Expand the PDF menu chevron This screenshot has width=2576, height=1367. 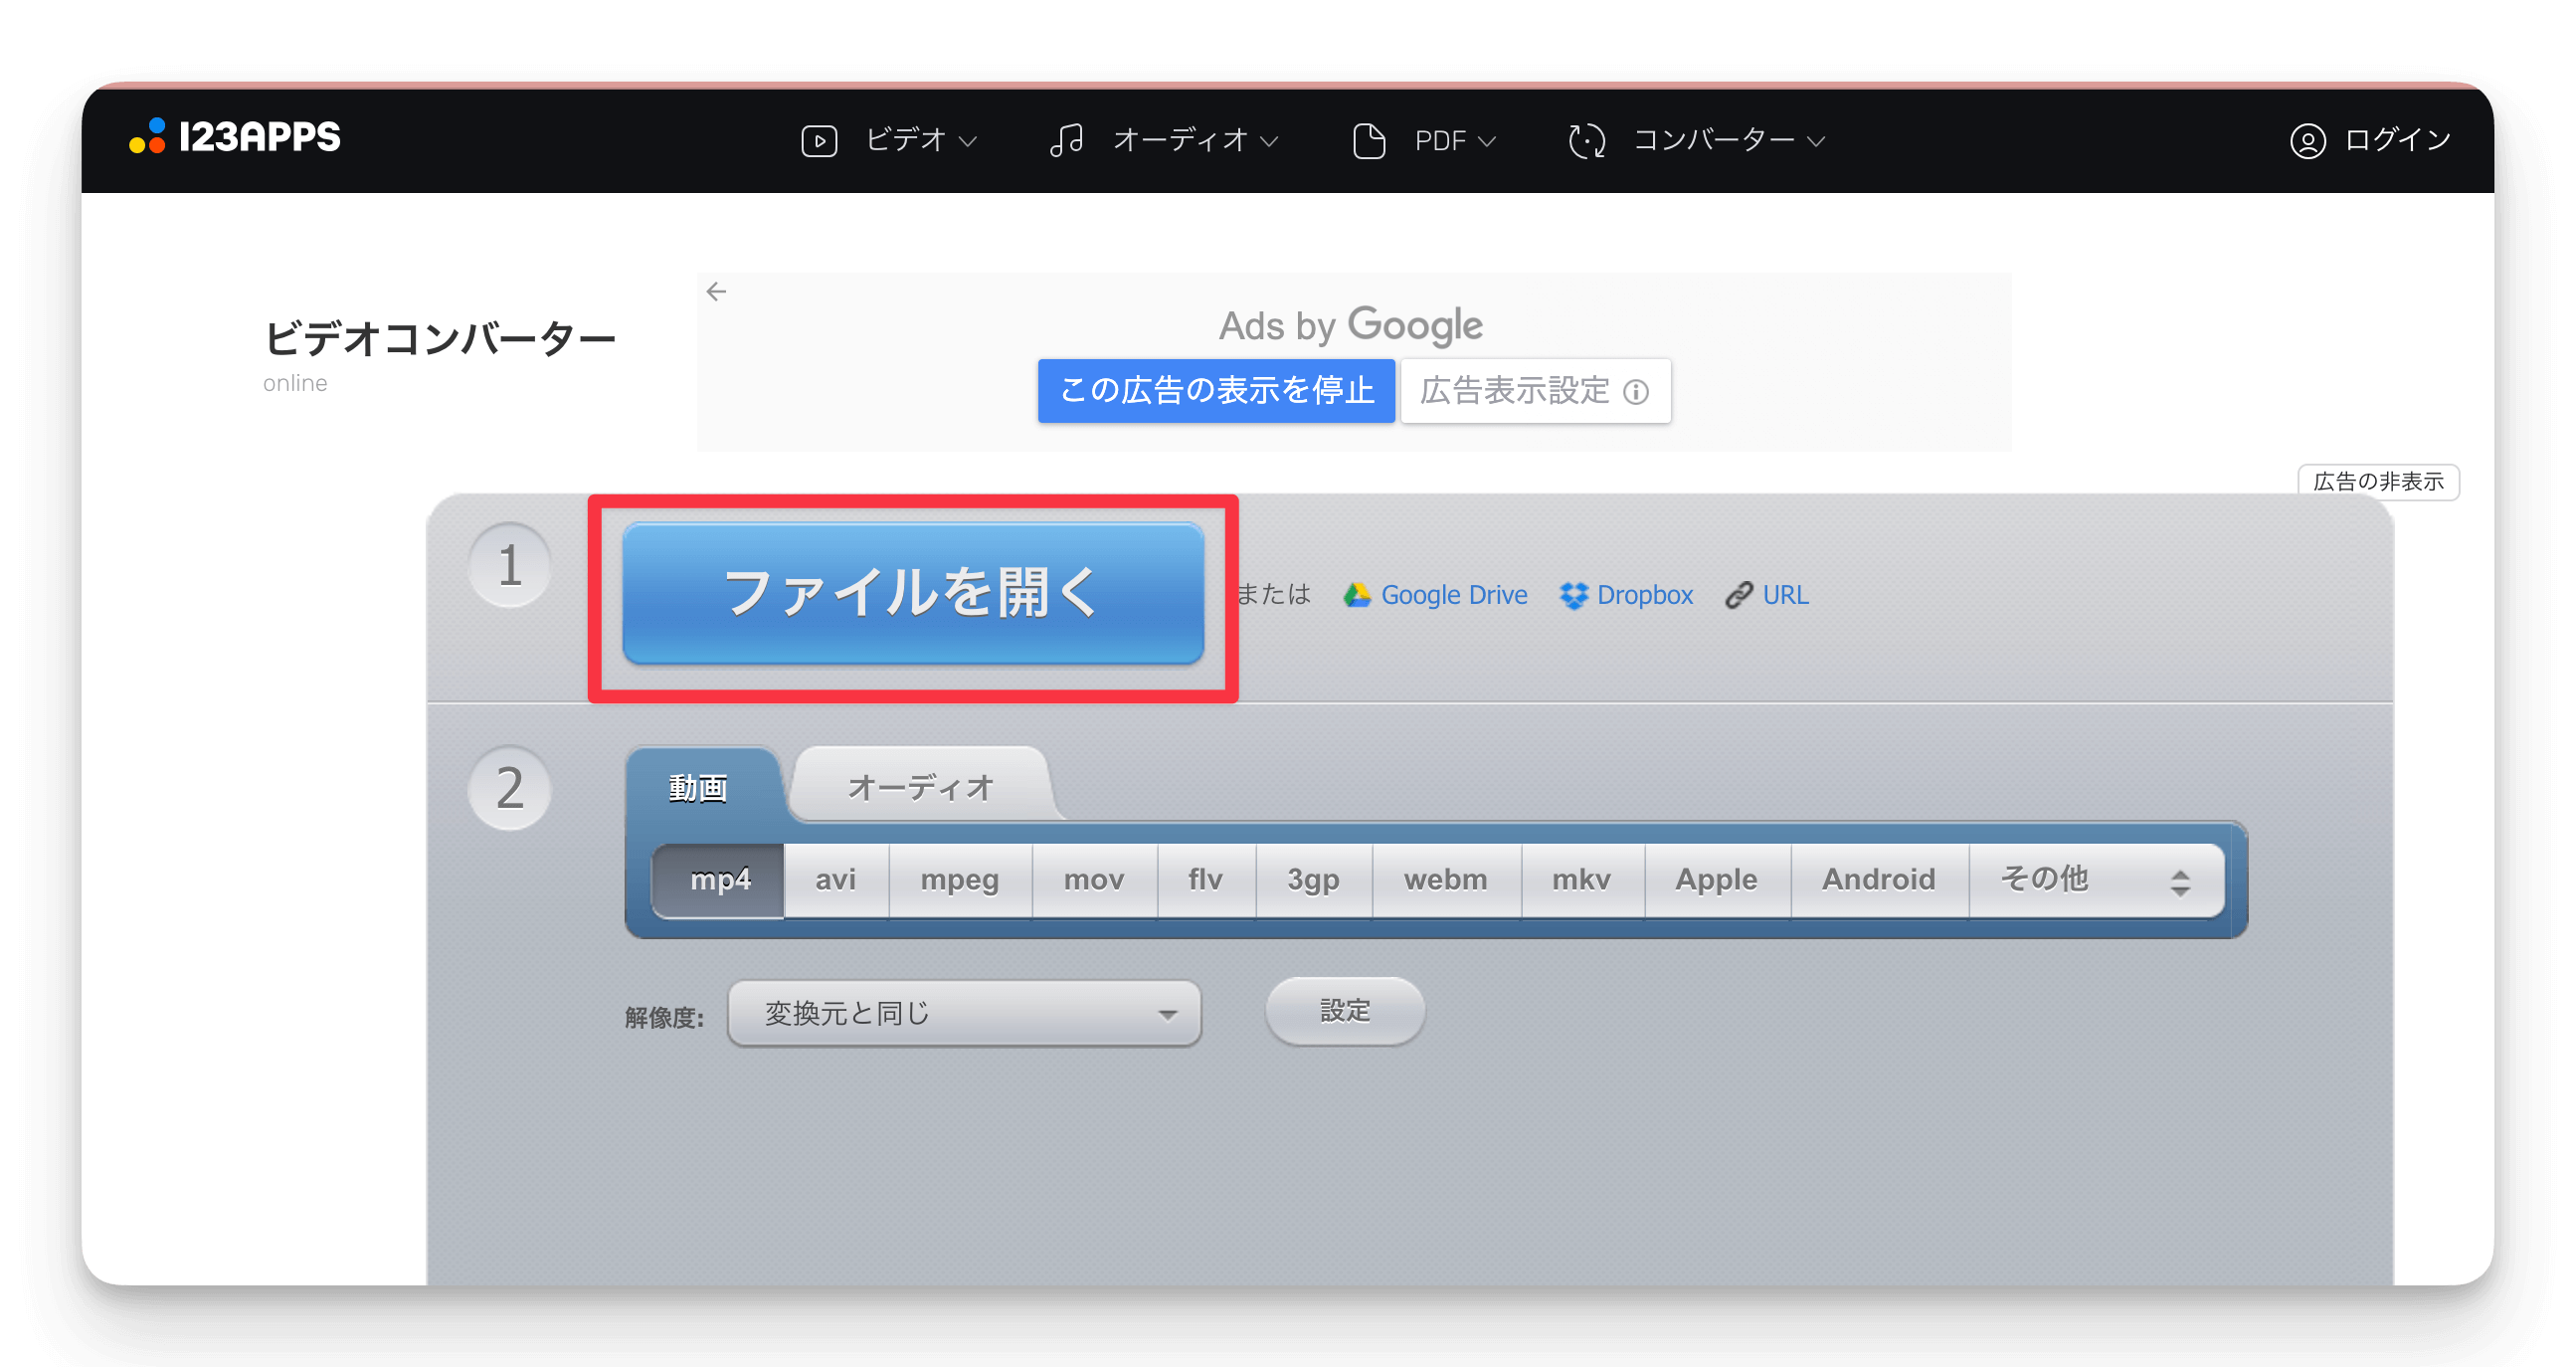click(1487, 141)
